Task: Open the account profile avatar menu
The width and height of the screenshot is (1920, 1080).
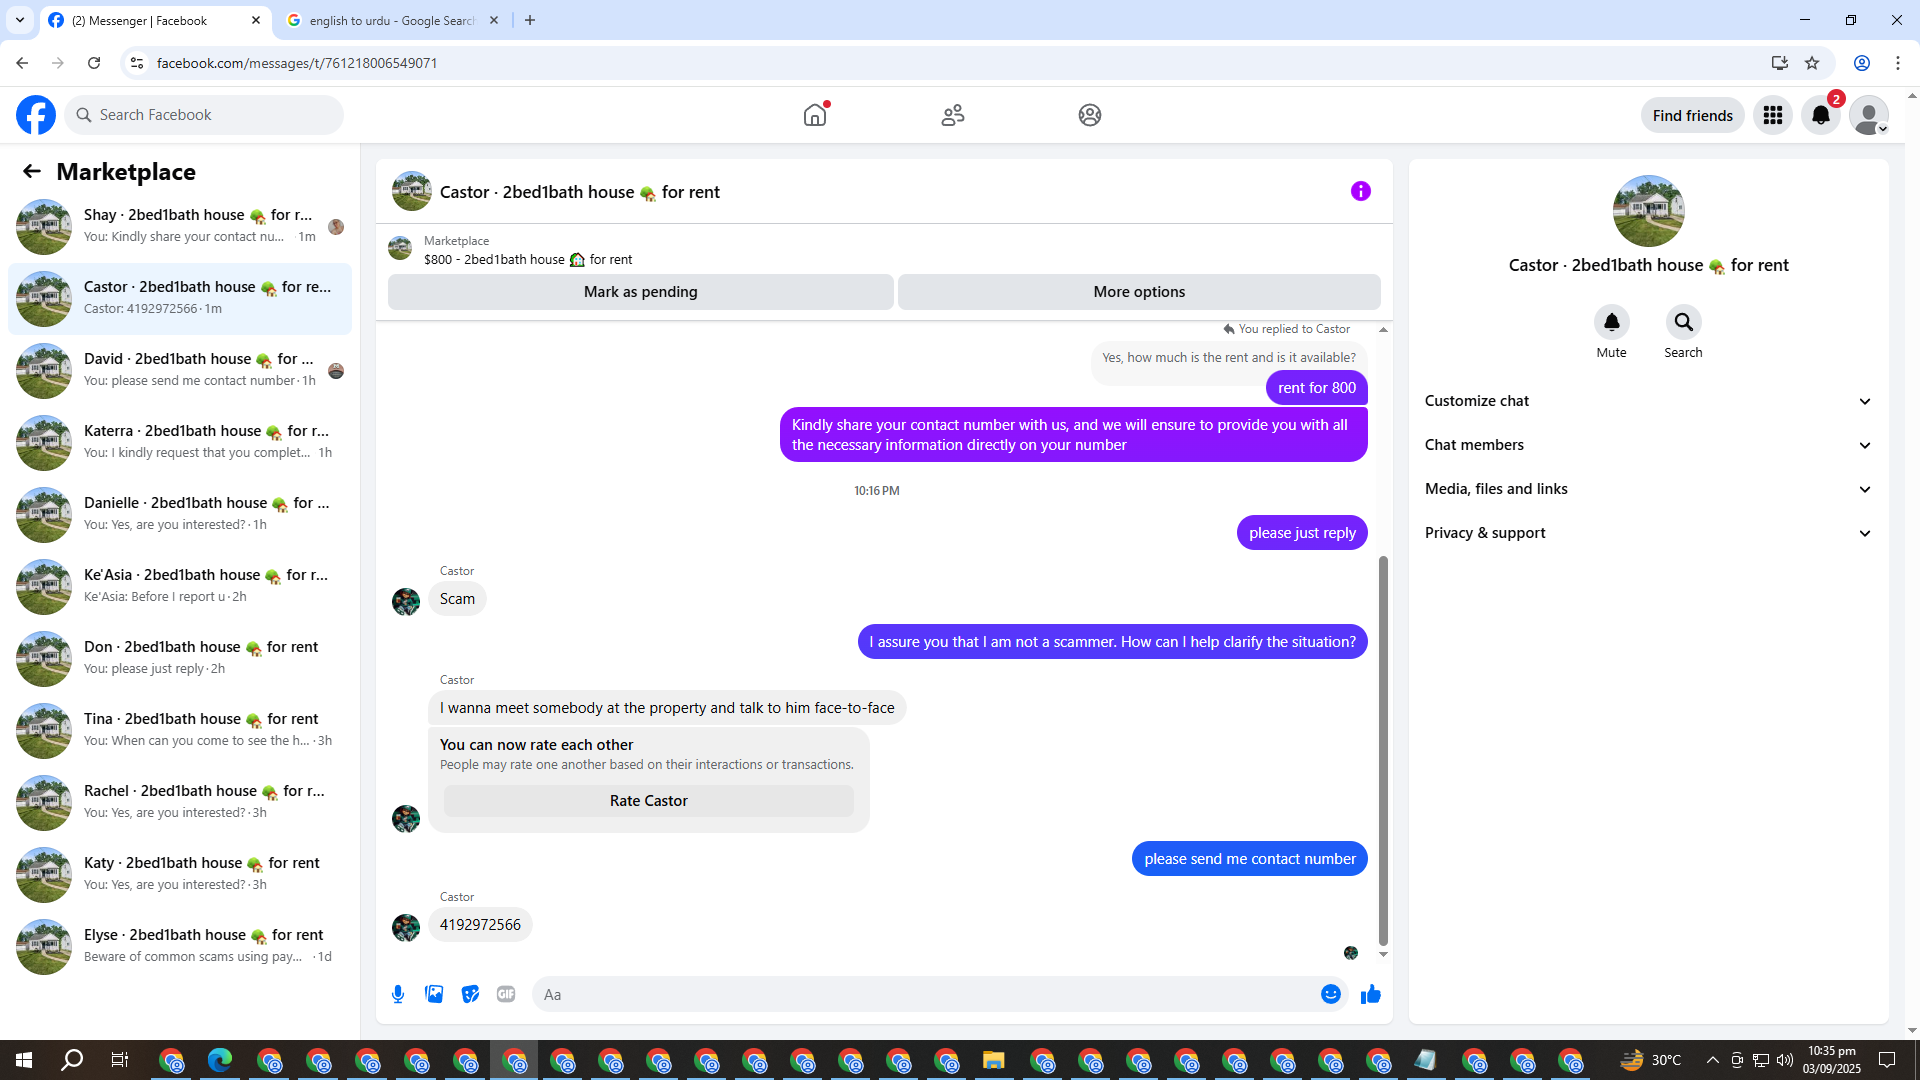Action: [x=1869, y=115]
